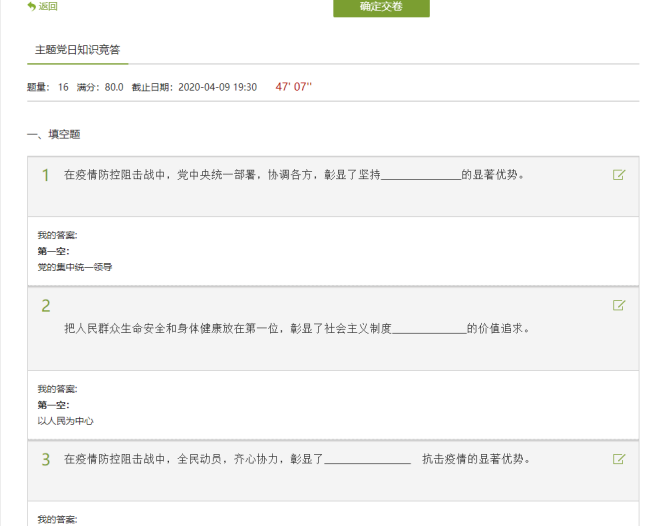Click the red countdown timer
Screen dimensions: 667x527
coord(294,87)
